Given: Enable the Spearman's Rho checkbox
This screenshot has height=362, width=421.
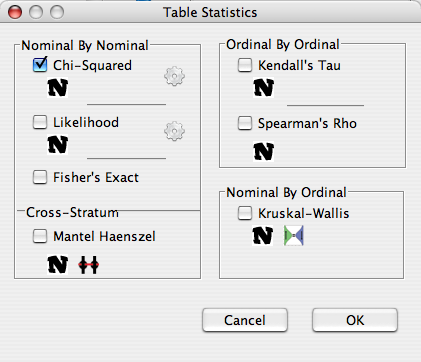Looking at the screenshot, I should [245, 123].
